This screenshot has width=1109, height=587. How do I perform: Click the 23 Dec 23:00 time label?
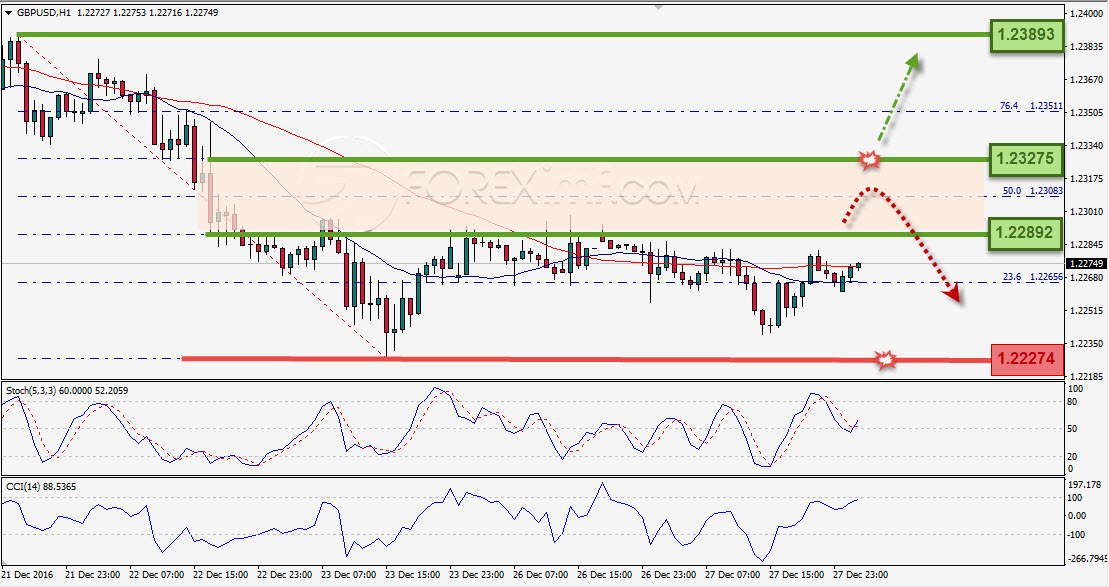[477, 575]
